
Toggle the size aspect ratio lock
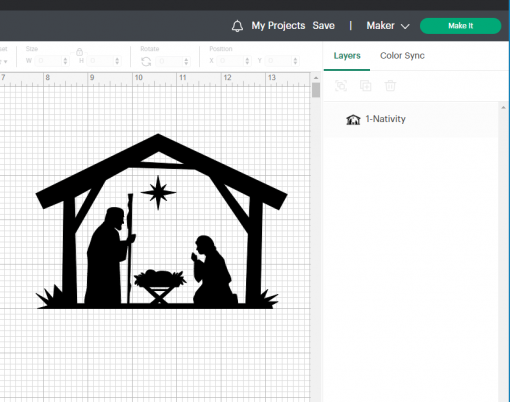(79, 52)
